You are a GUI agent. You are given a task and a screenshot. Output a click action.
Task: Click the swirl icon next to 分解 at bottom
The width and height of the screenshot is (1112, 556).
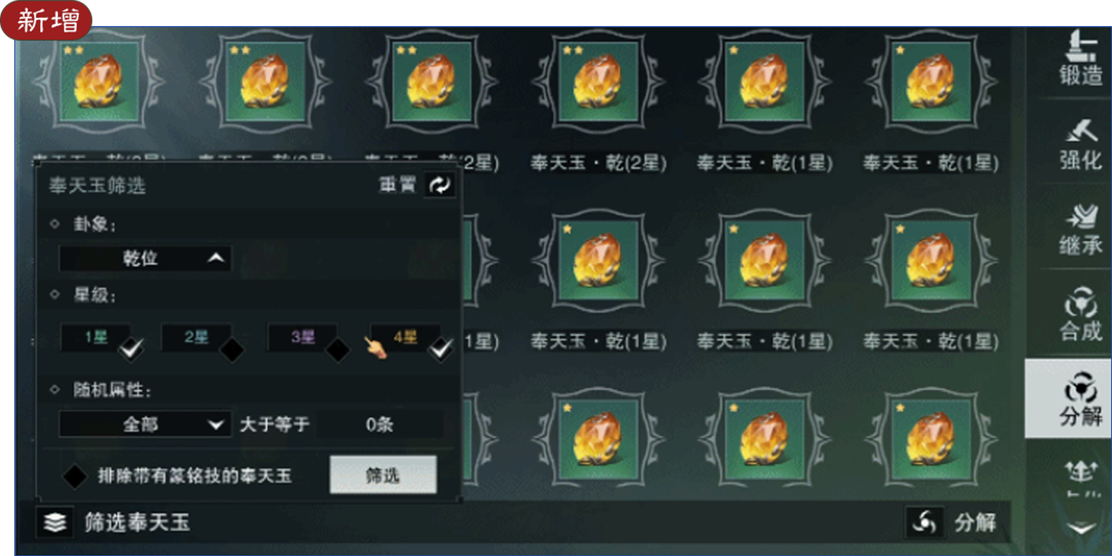(925, 523)
